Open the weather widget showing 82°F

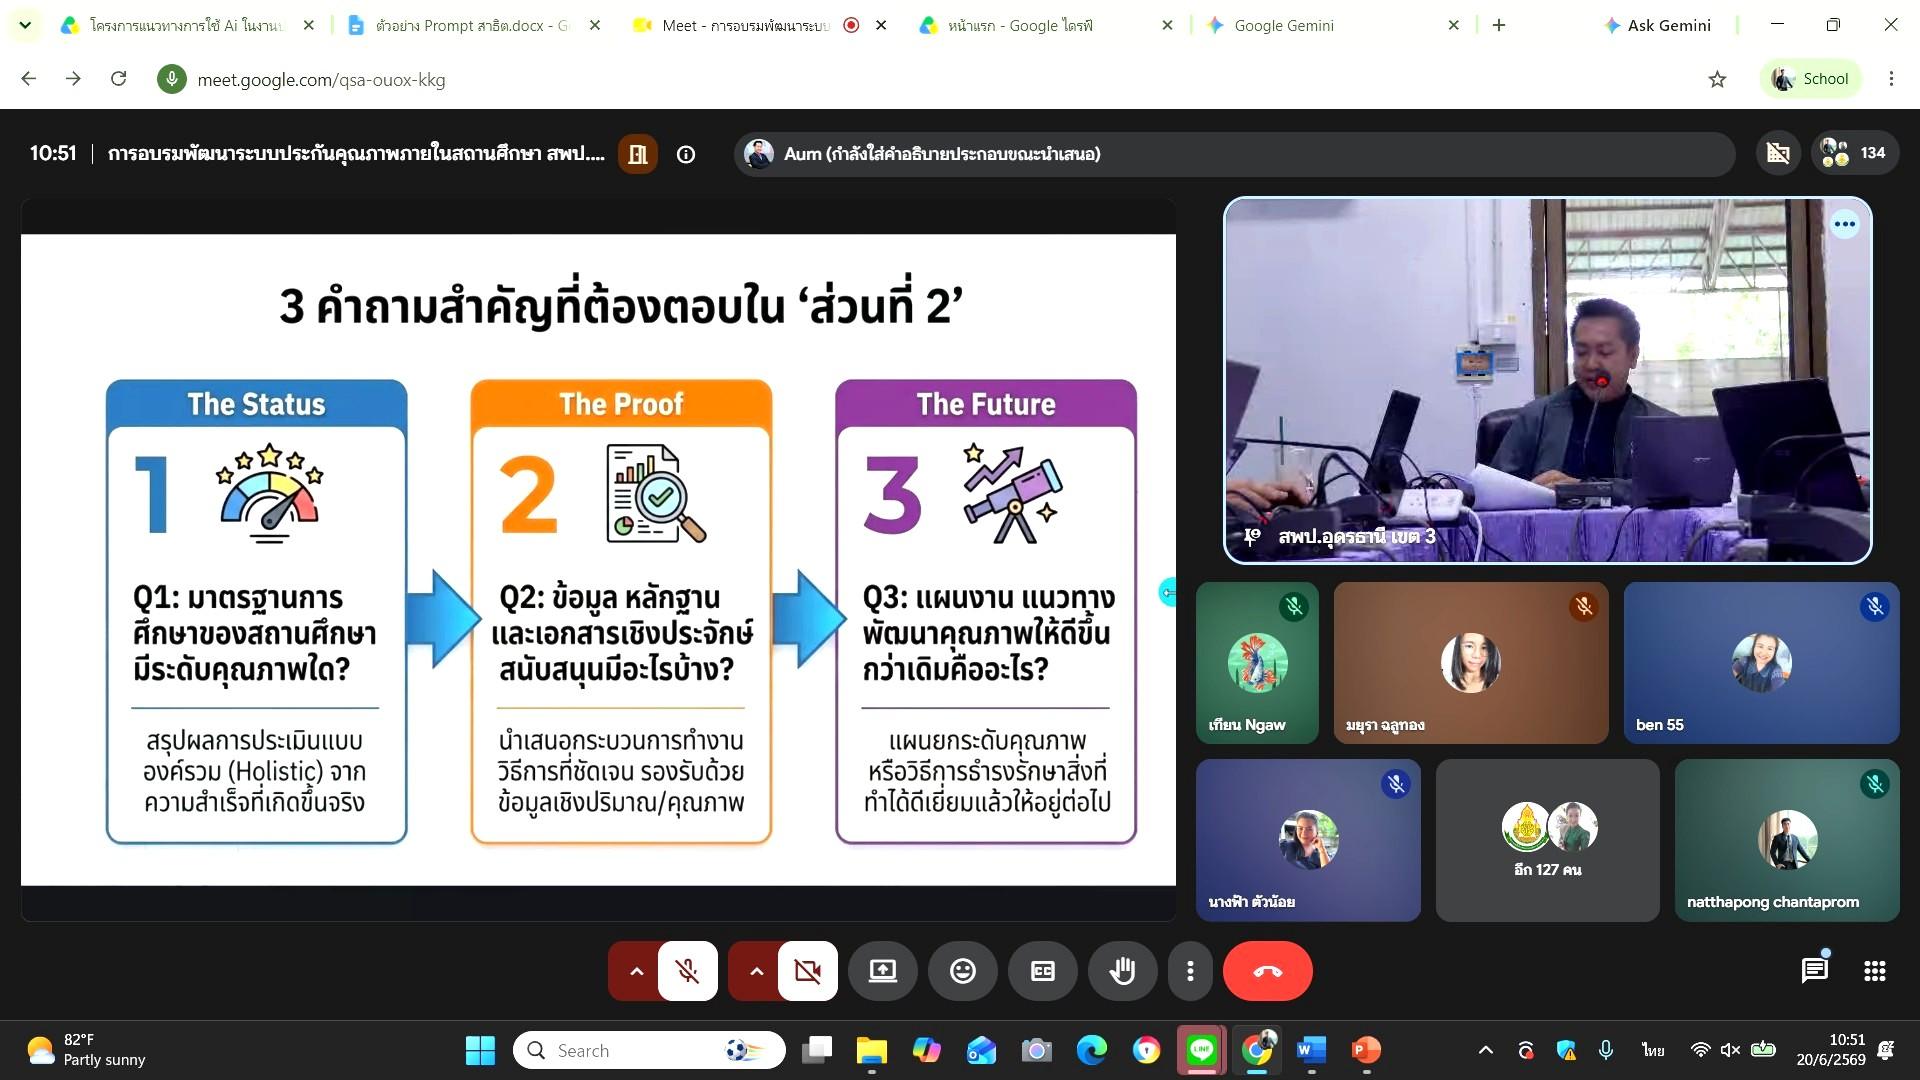88,1050
